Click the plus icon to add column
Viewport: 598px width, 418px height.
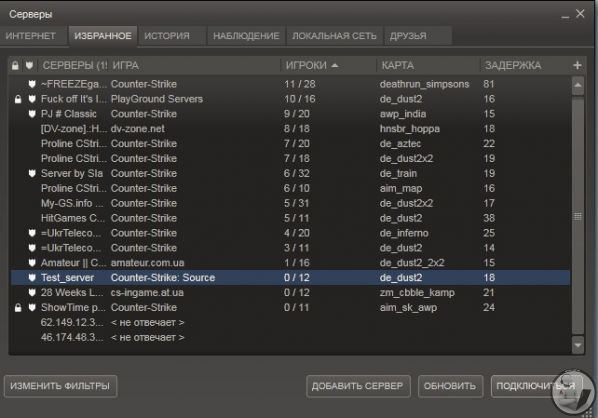coord(577,66)
